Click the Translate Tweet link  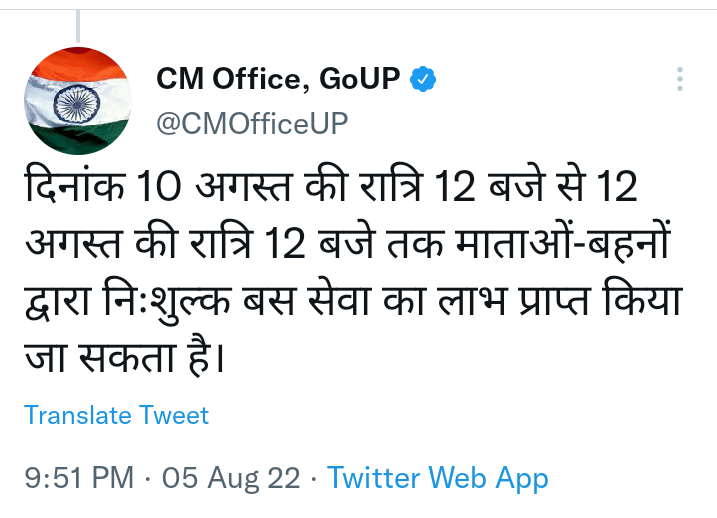[116, 415]
